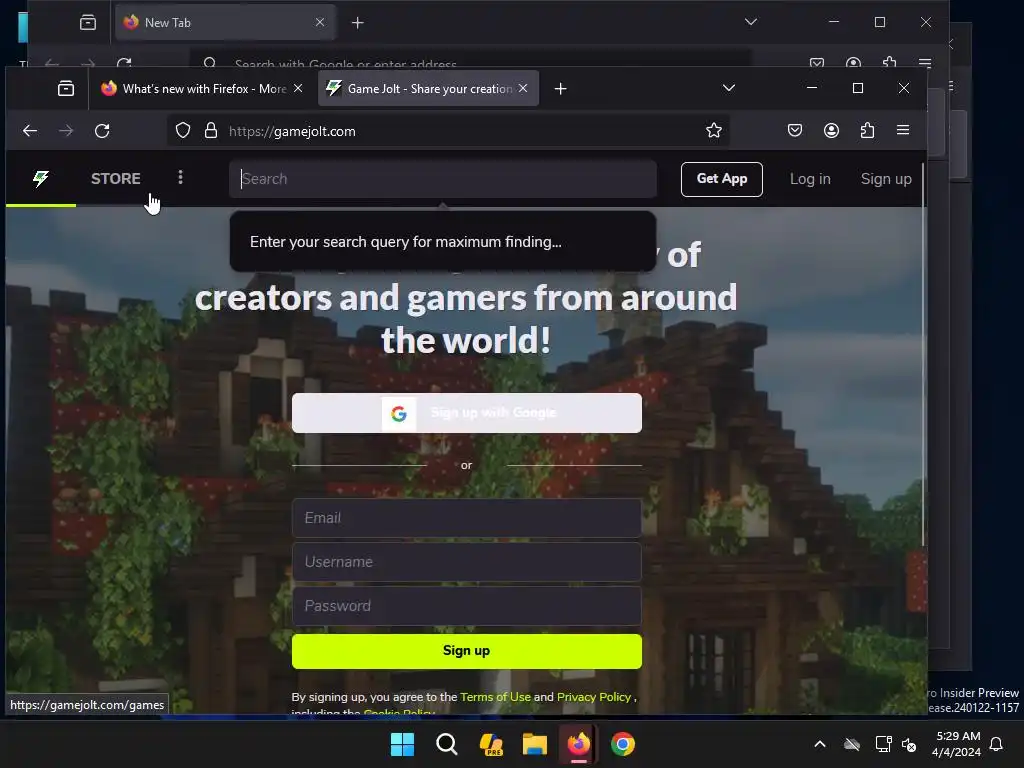Open the Terms of Use link
Screen dimensions: 1024x768
point(495,697)
